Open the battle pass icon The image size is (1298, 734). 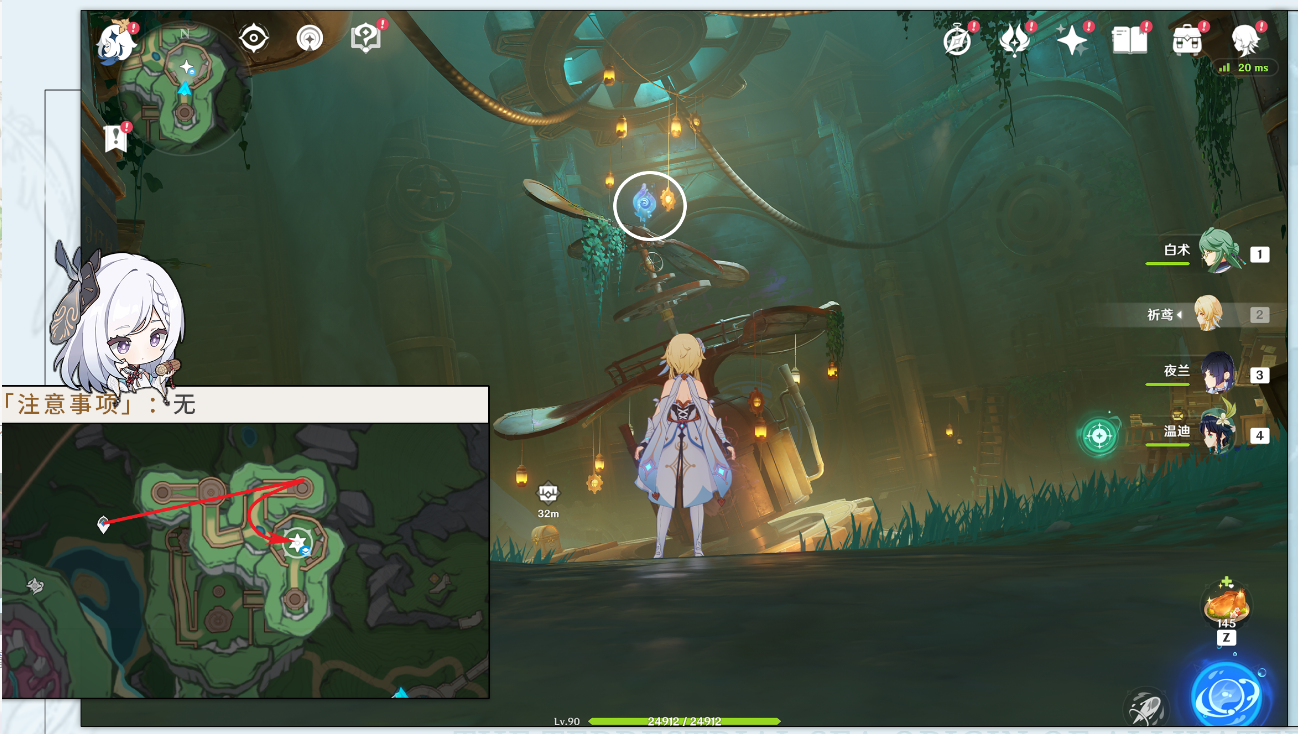pos(1015,40)
